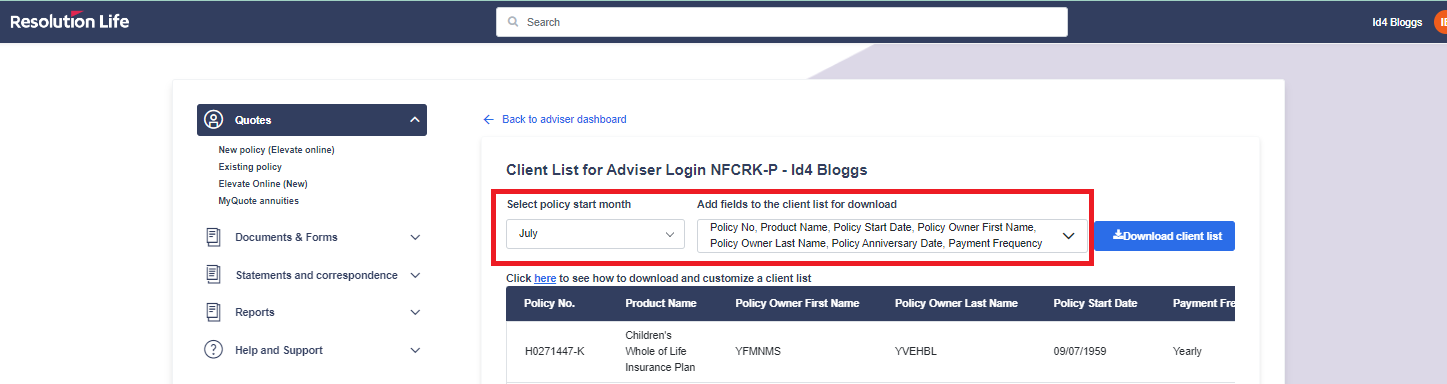
Task: Open Documents & Forms menu
Action: [x=286, y=237]
